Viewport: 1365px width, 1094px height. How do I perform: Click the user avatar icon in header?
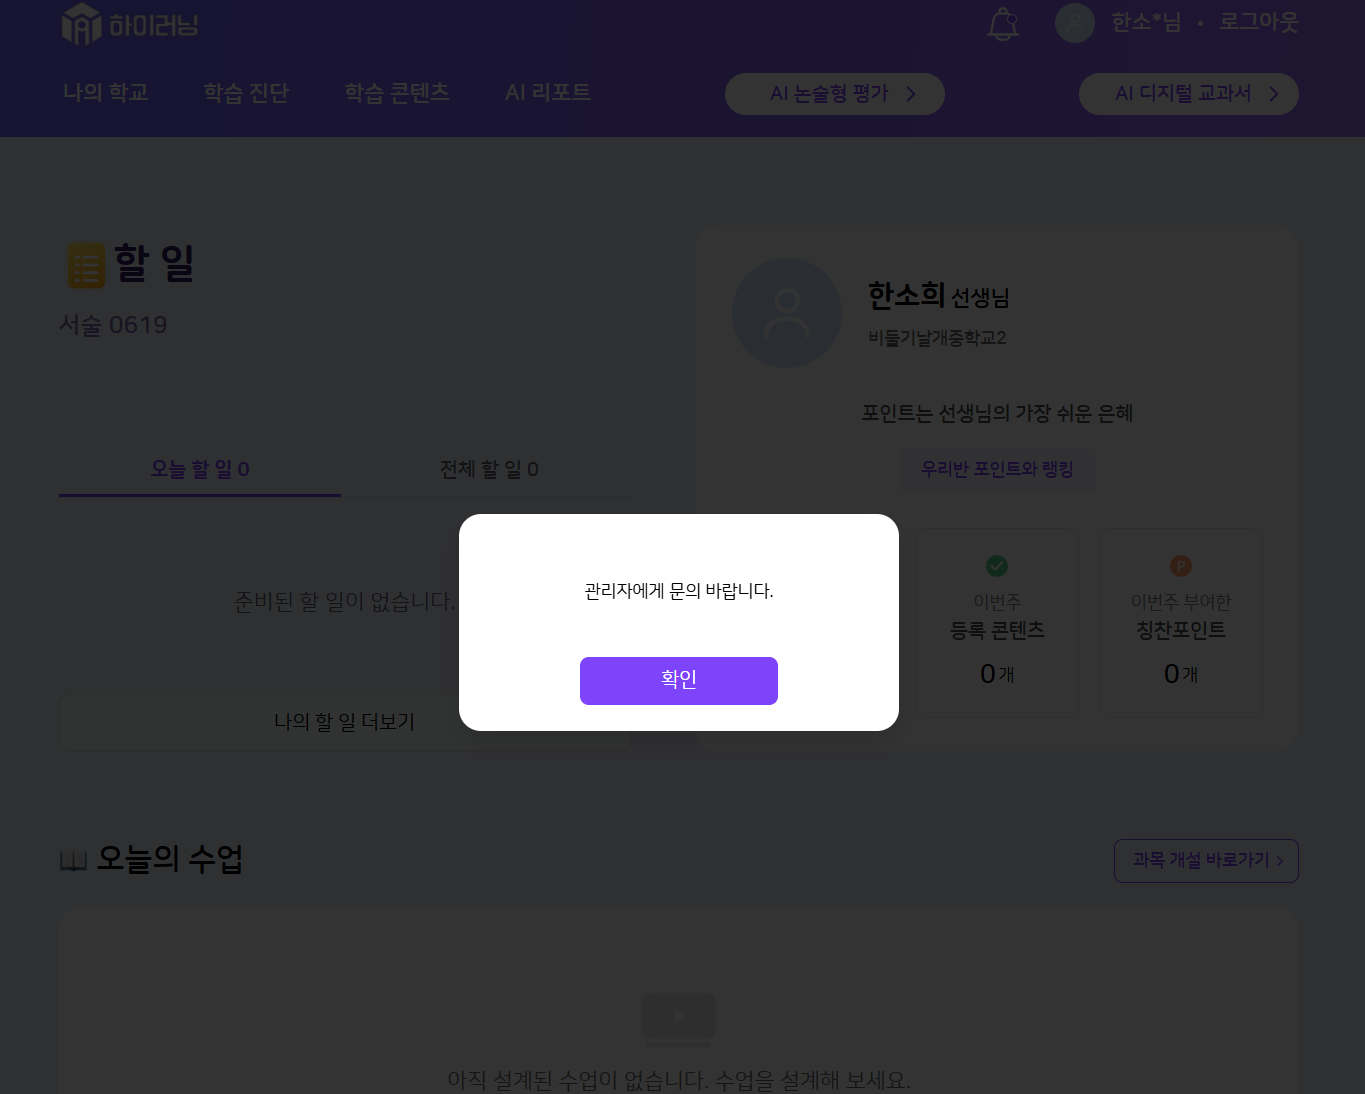click(x=1075, y=23)
